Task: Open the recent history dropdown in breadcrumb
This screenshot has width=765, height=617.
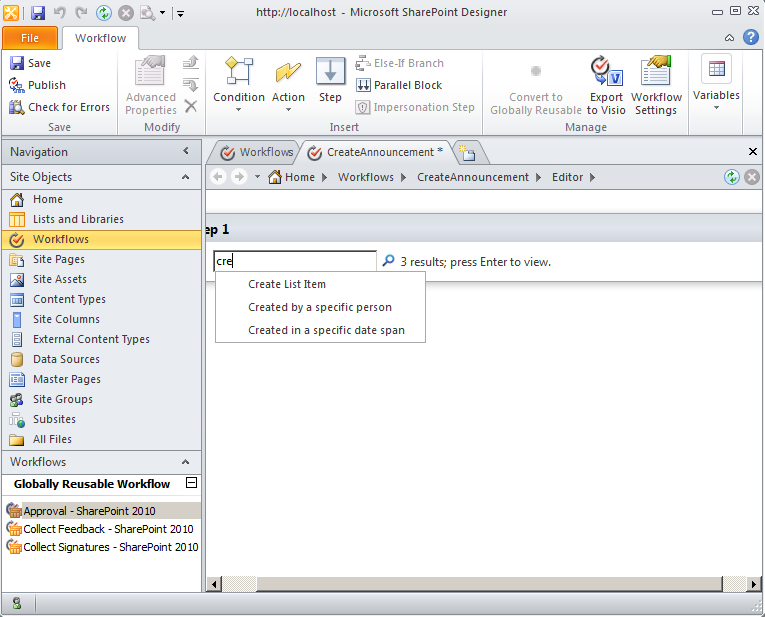Action: pos(257,177)
